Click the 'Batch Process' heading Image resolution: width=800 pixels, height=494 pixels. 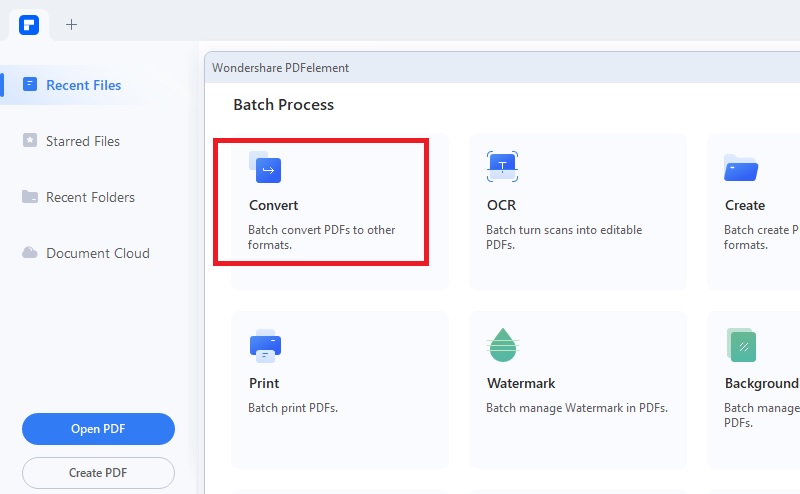284,105
